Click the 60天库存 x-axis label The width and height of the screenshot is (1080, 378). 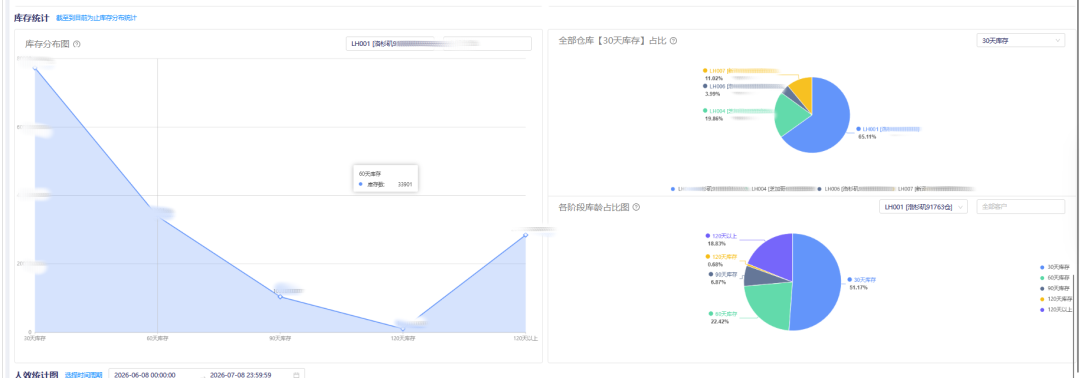[158, 338]
